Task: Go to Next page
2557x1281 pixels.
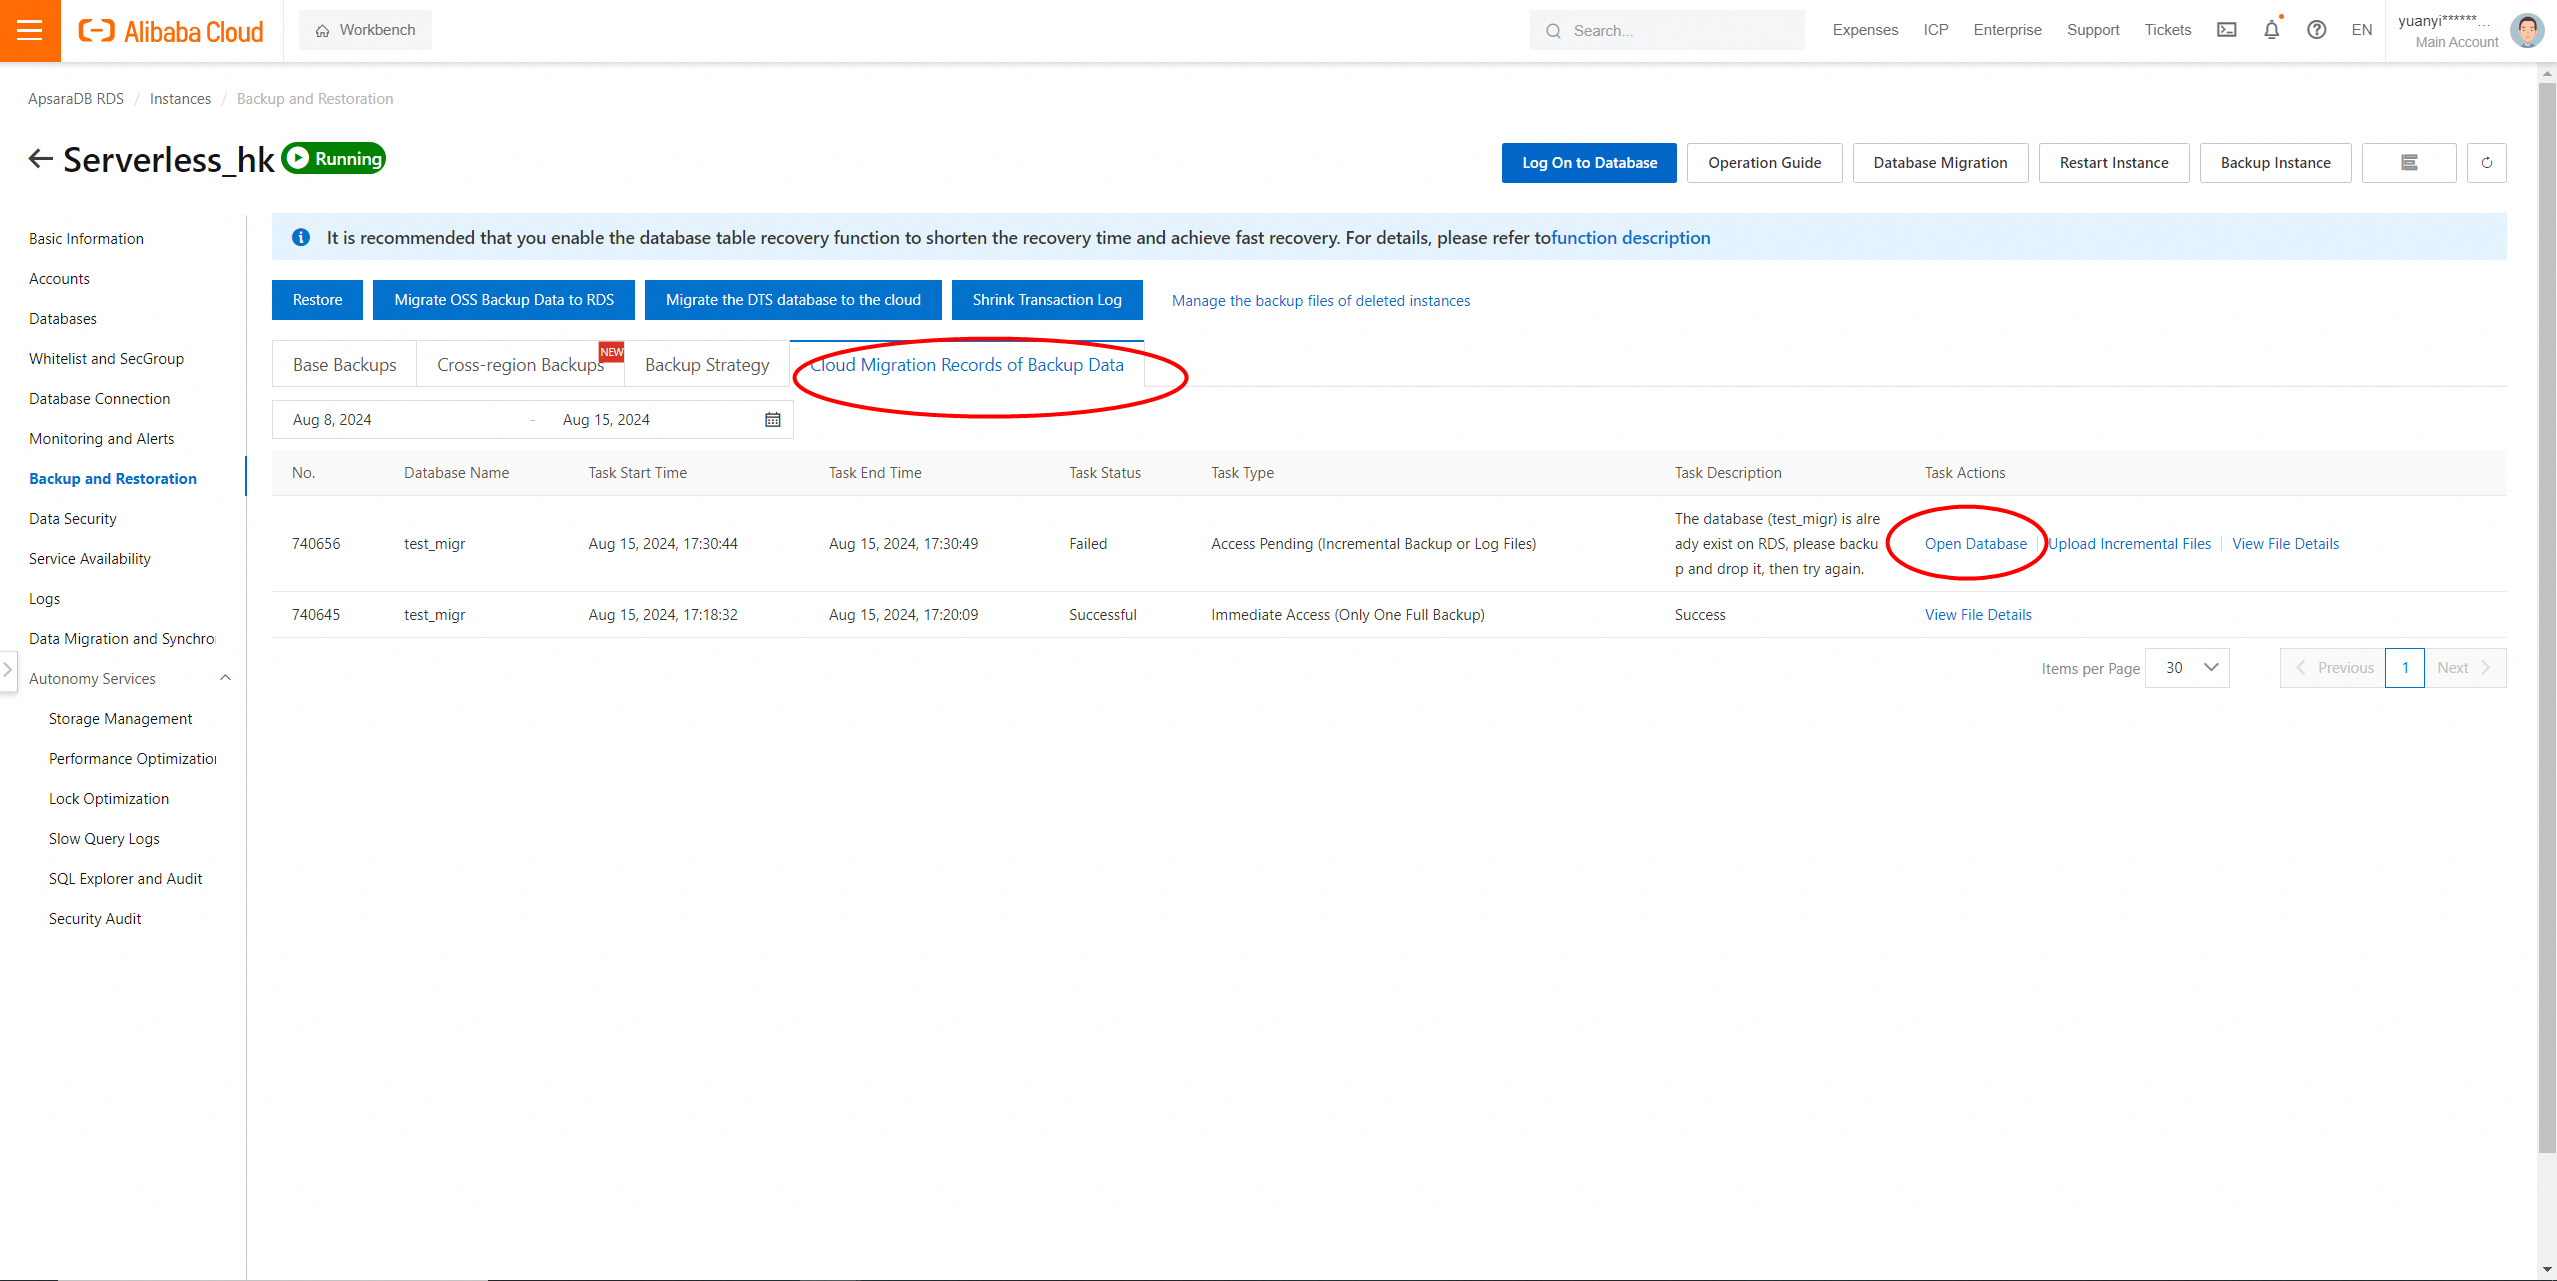Action: (x=2465, y=668)
